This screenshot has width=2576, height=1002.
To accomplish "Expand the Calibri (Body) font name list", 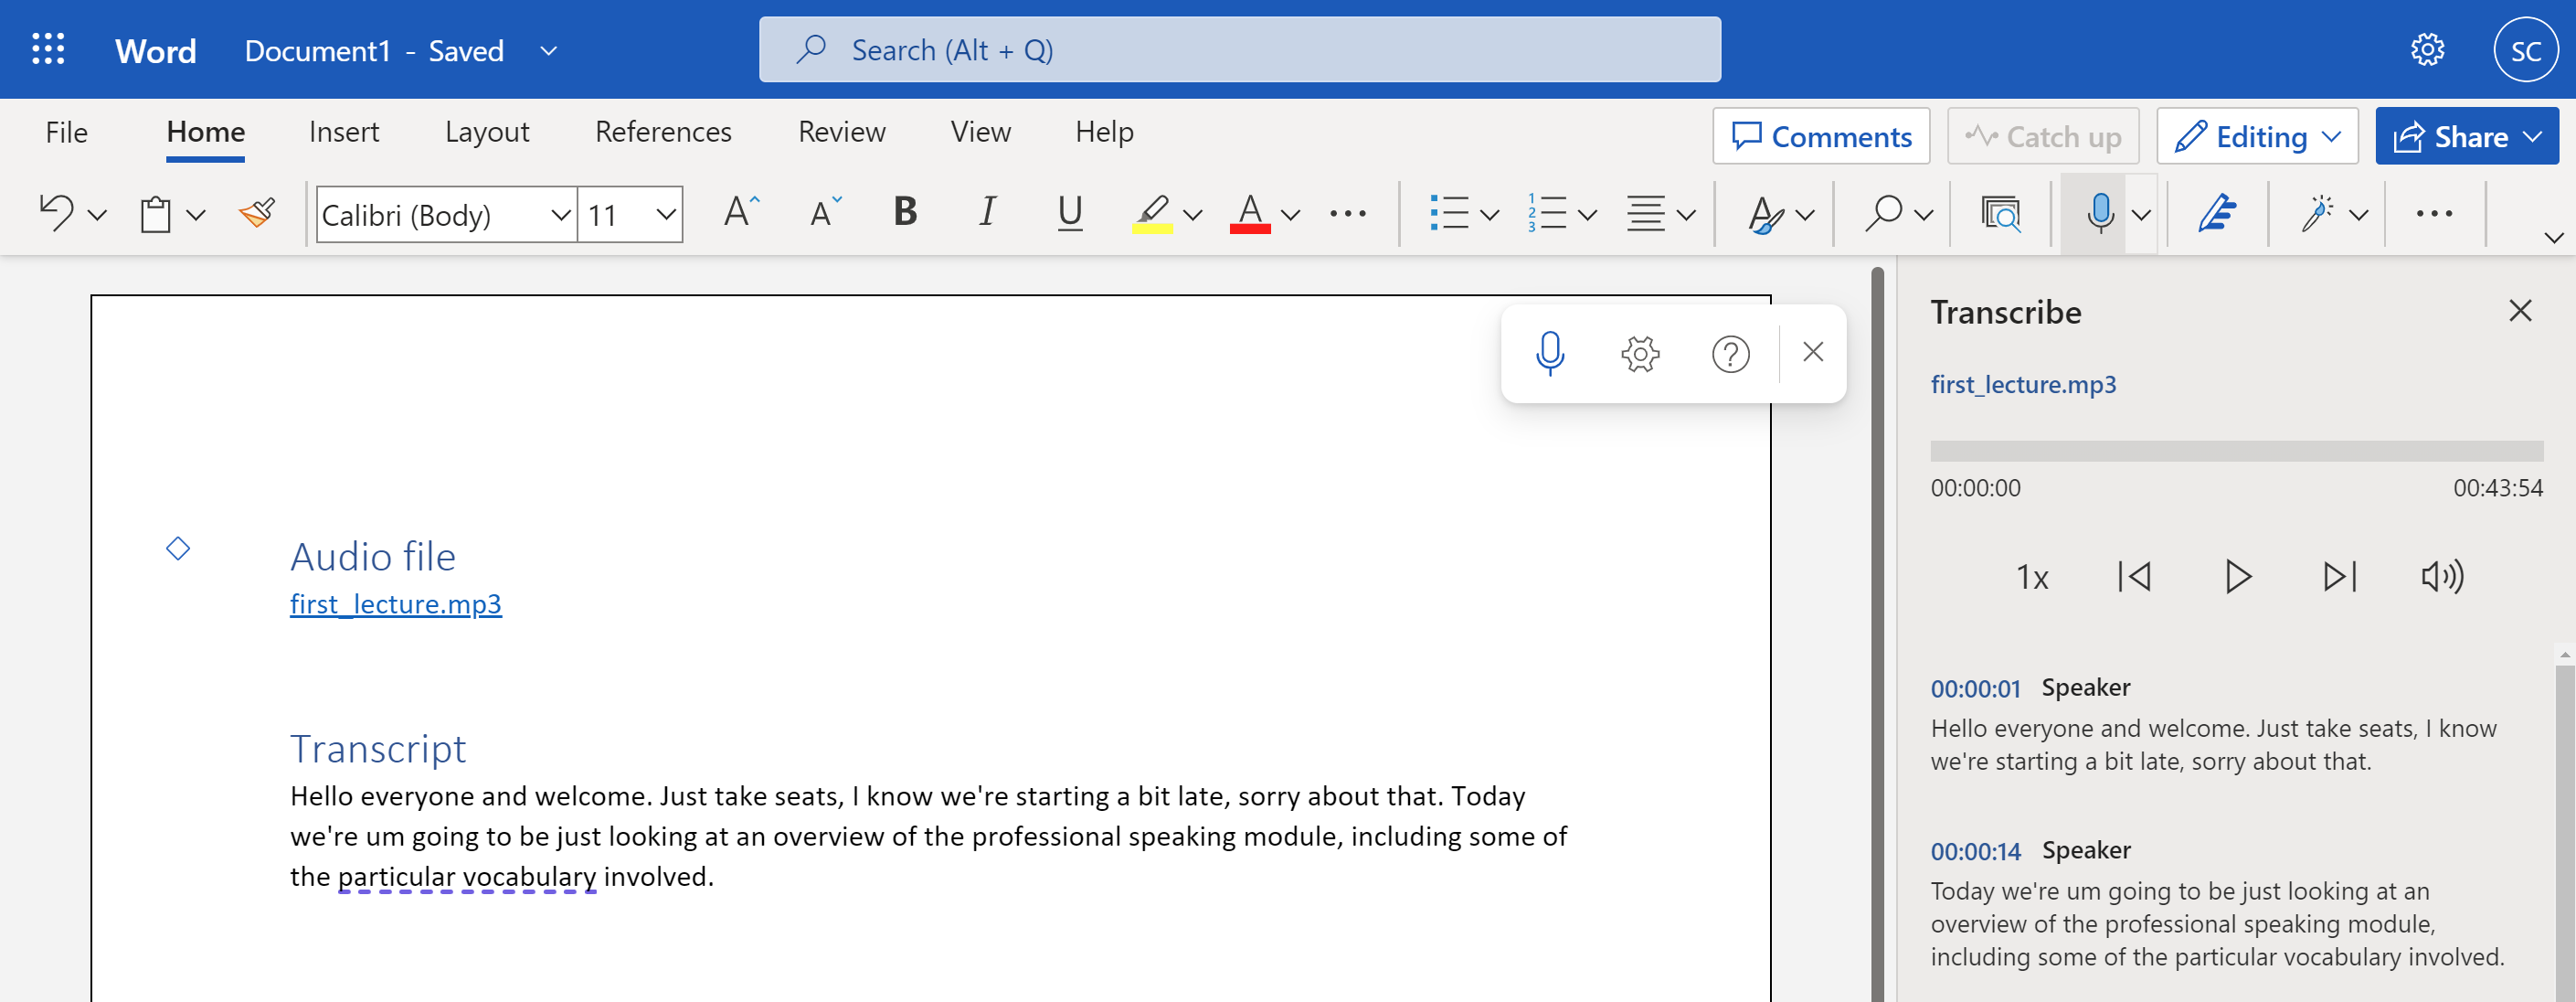I will [x=560, y=214].
